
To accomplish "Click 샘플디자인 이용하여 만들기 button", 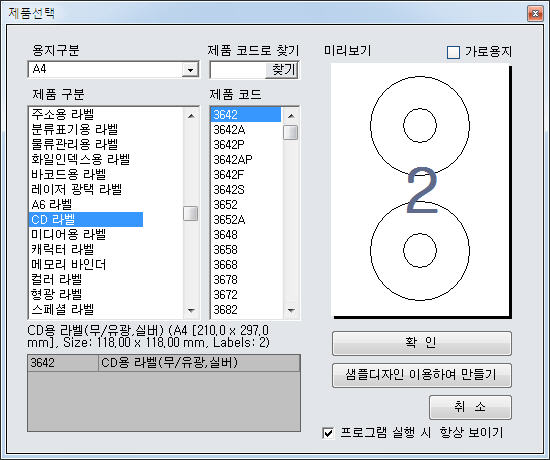I will (x=422, y=375).
